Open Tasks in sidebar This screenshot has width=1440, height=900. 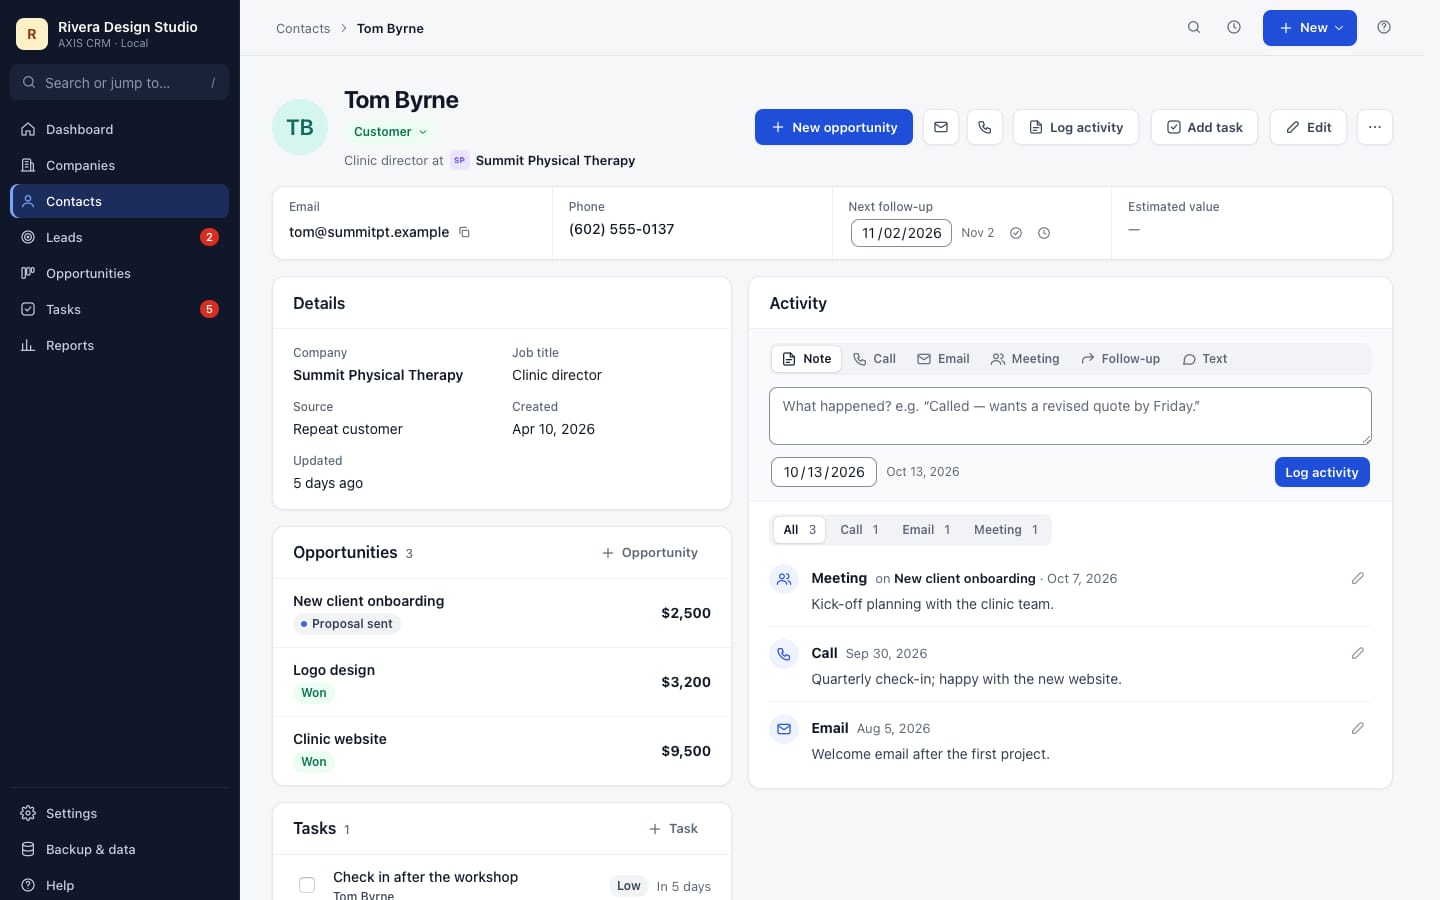[119, 309]
